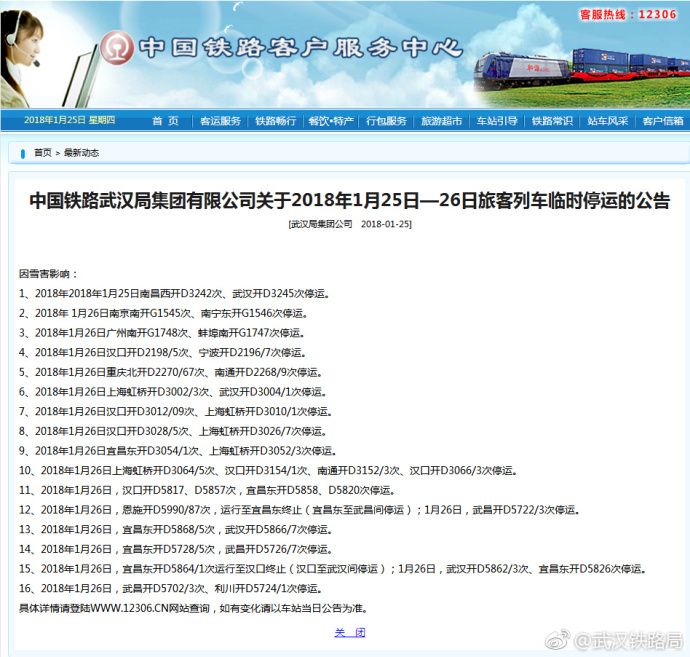
Task: Click item 4 about D2198/5 and D2196/7
Action: pyautogui.click(x=162, y=352)
